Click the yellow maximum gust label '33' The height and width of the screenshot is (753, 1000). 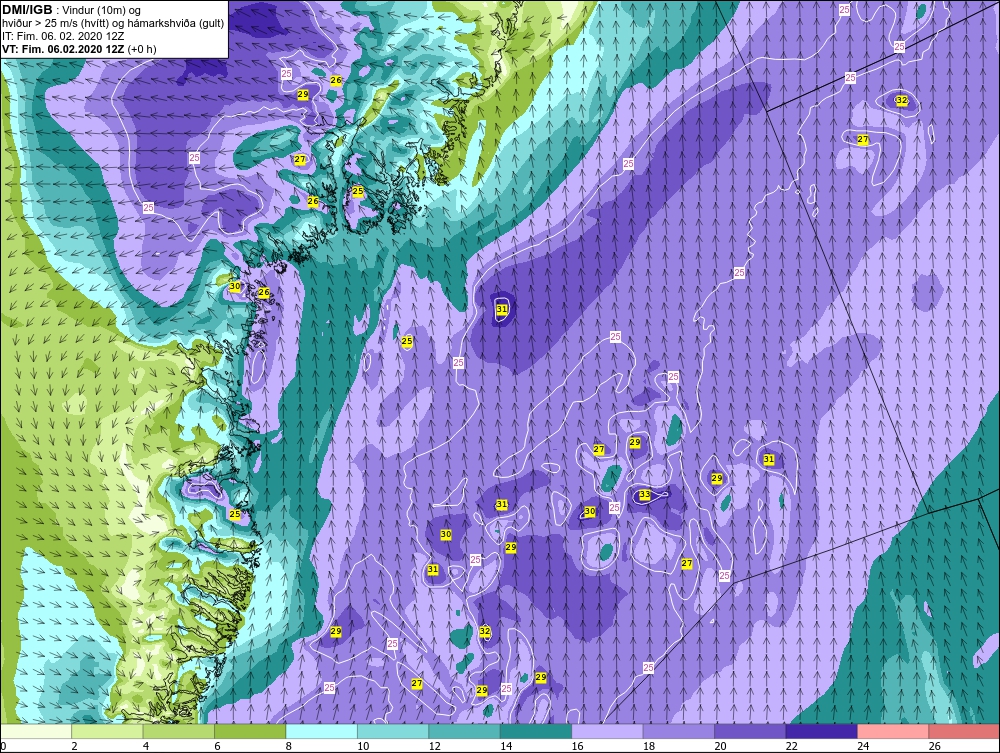[645, 494]
